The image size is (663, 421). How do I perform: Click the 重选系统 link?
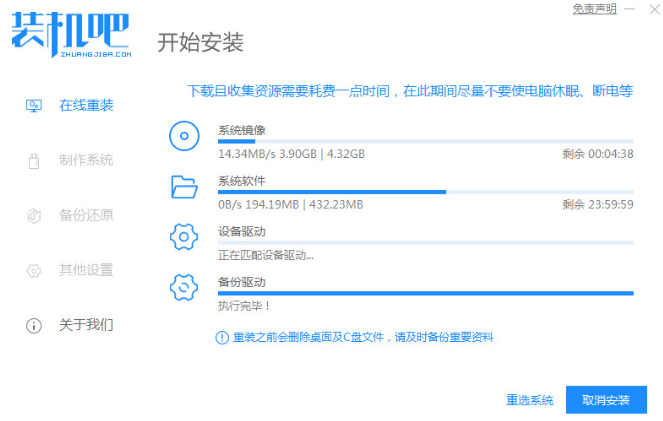(530, 400)
